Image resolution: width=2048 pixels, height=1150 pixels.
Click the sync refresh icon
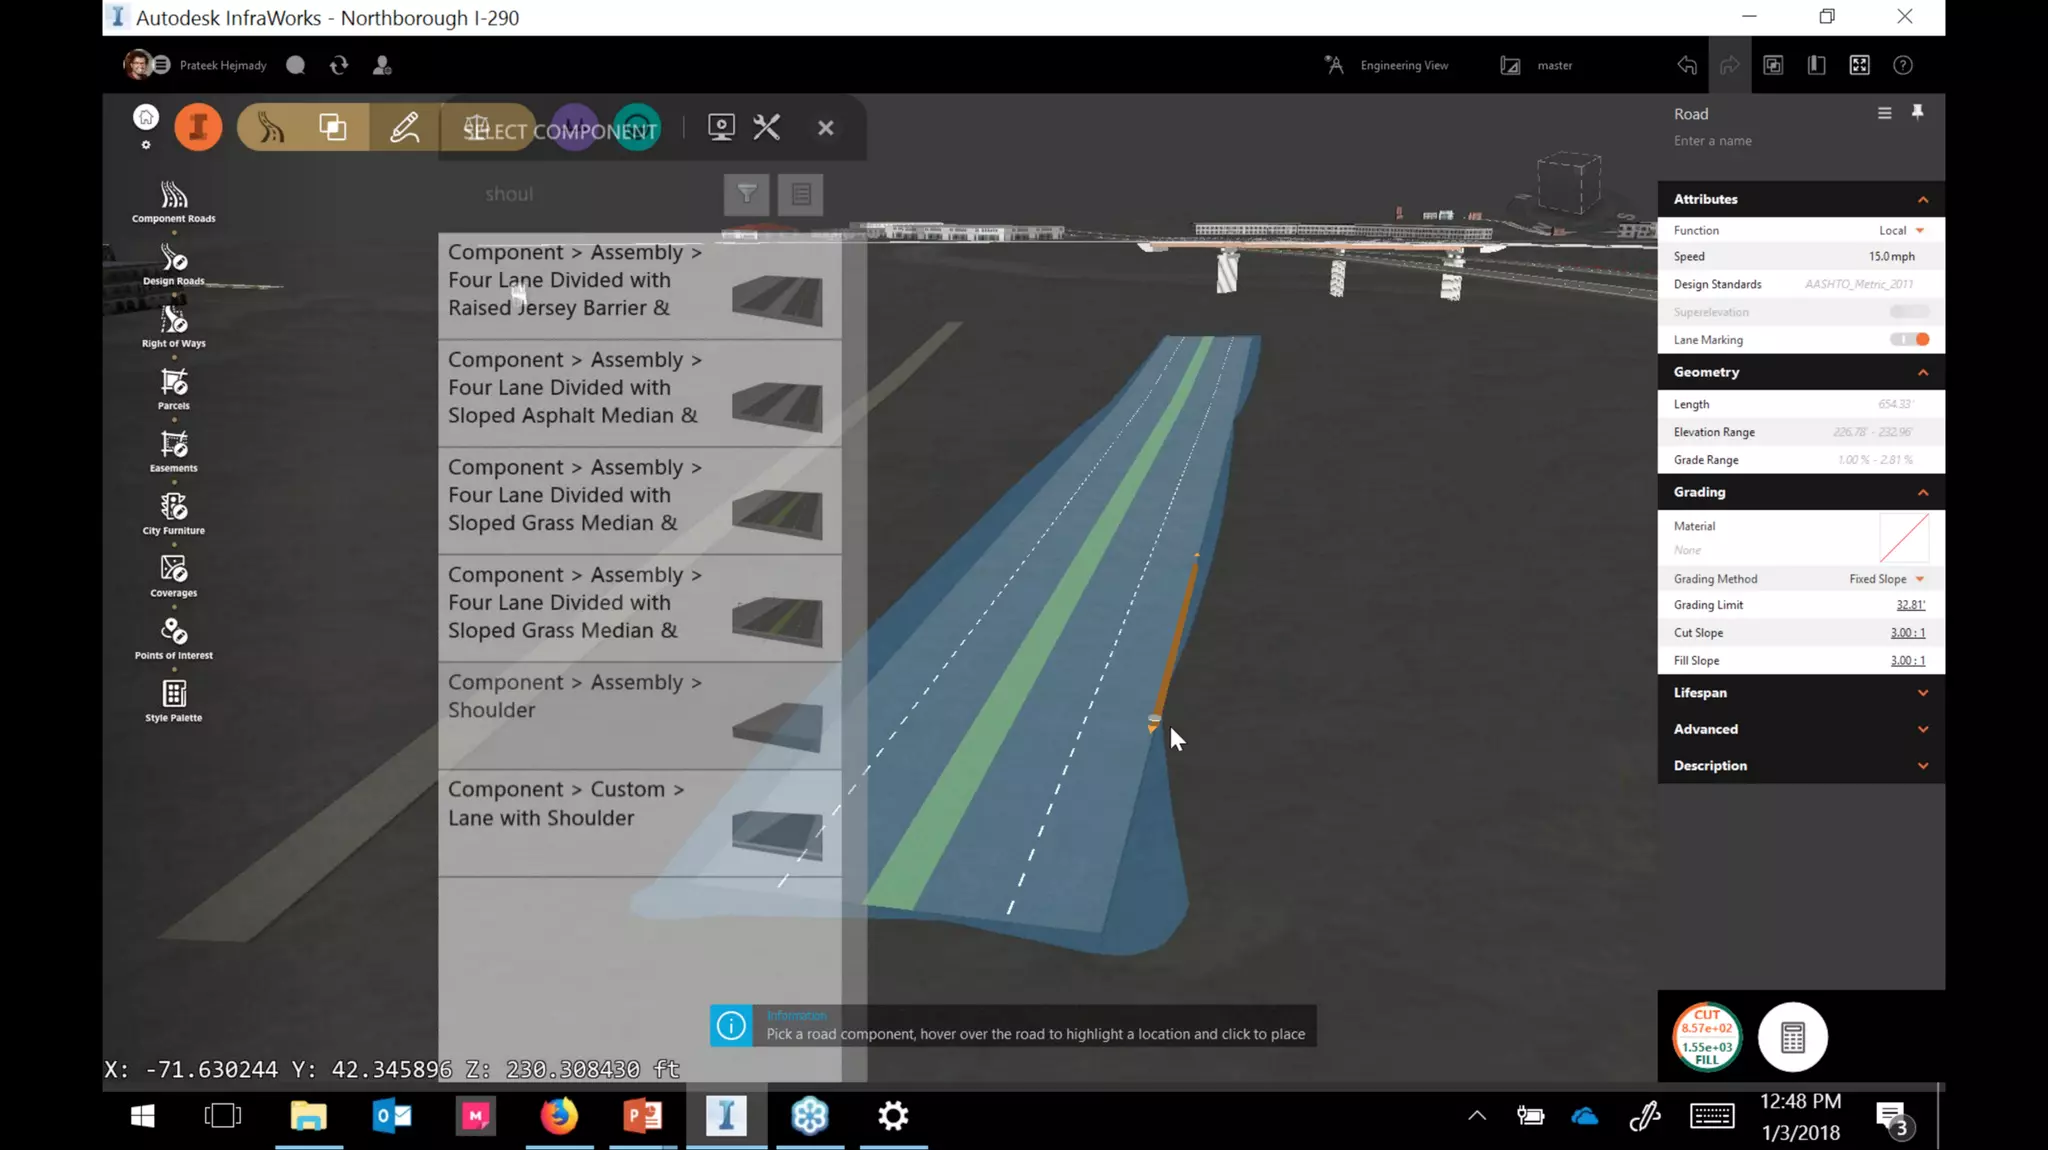[339, 65]
